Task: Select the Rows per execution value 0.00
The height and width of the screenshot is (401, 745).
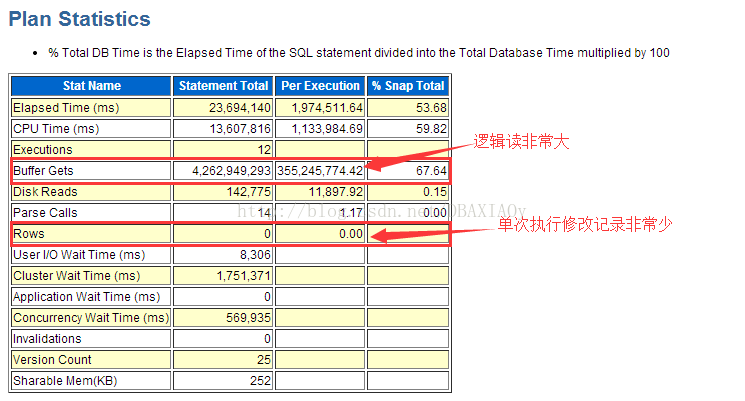Action: tap(351, 234)
